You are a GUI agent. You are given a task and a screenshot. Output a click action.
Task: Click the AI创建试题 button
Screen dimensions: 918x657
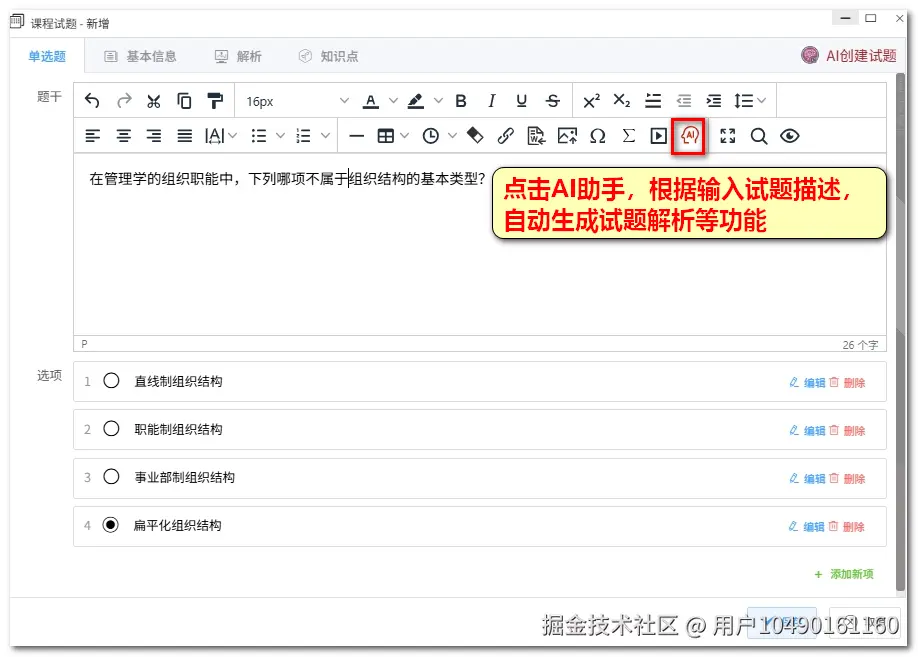(x=849, y=56)
